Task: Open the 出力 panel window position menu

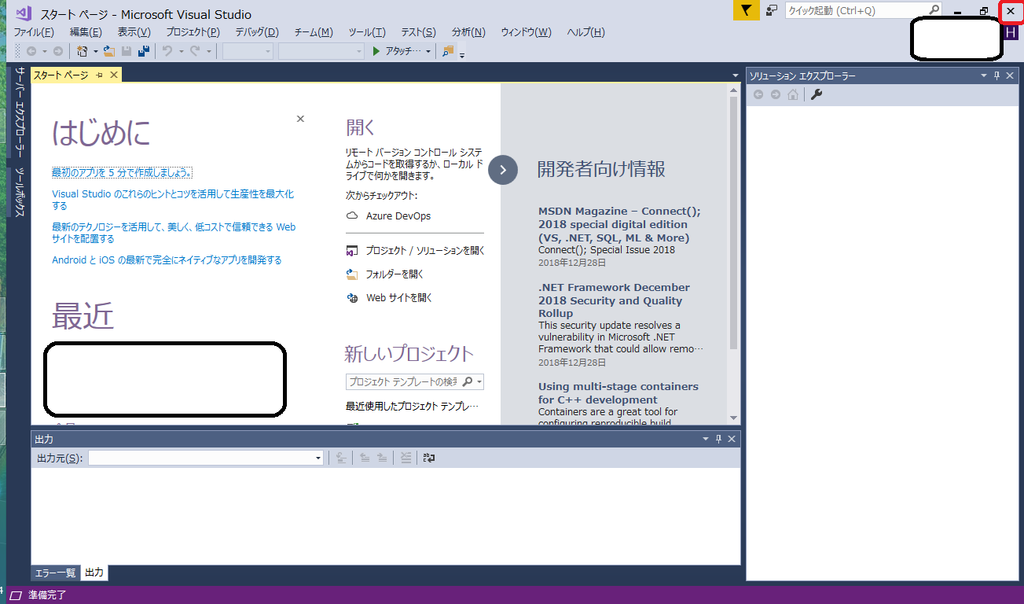Action: [x=705, y=439]
